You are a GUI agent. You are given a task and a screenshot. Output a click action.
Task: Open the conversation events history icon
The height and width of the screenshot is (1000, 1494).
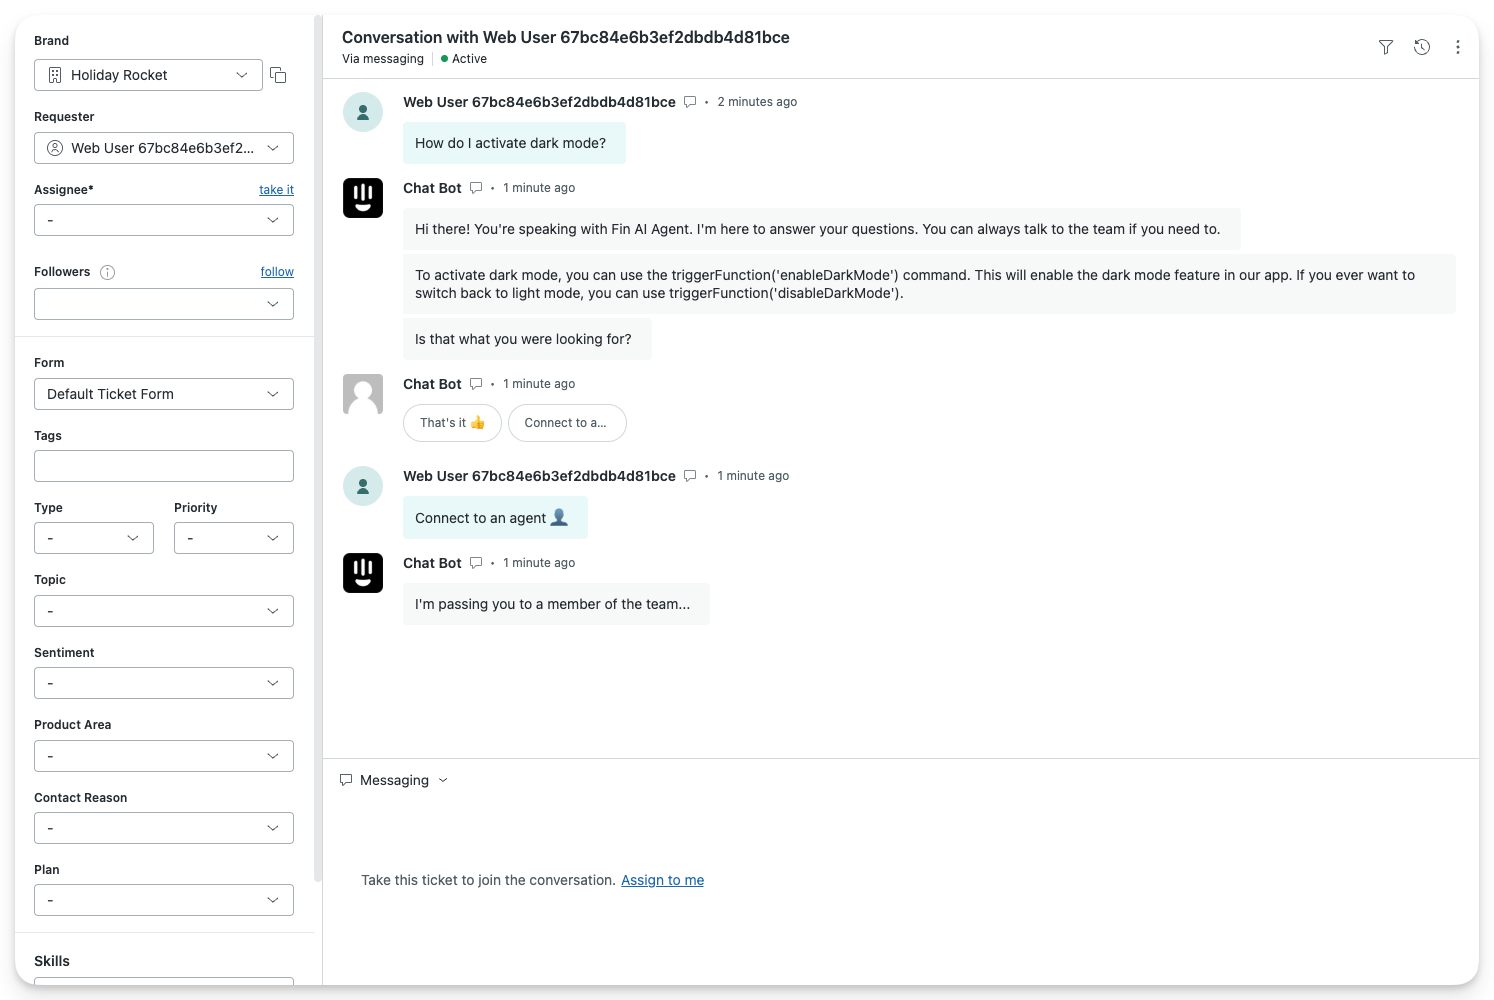(1421, 47)
